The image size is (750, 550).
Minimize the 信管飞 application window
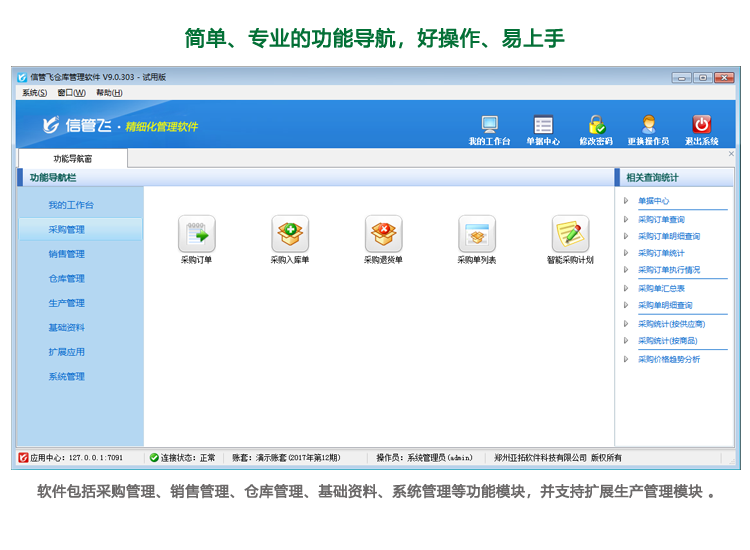682,77
